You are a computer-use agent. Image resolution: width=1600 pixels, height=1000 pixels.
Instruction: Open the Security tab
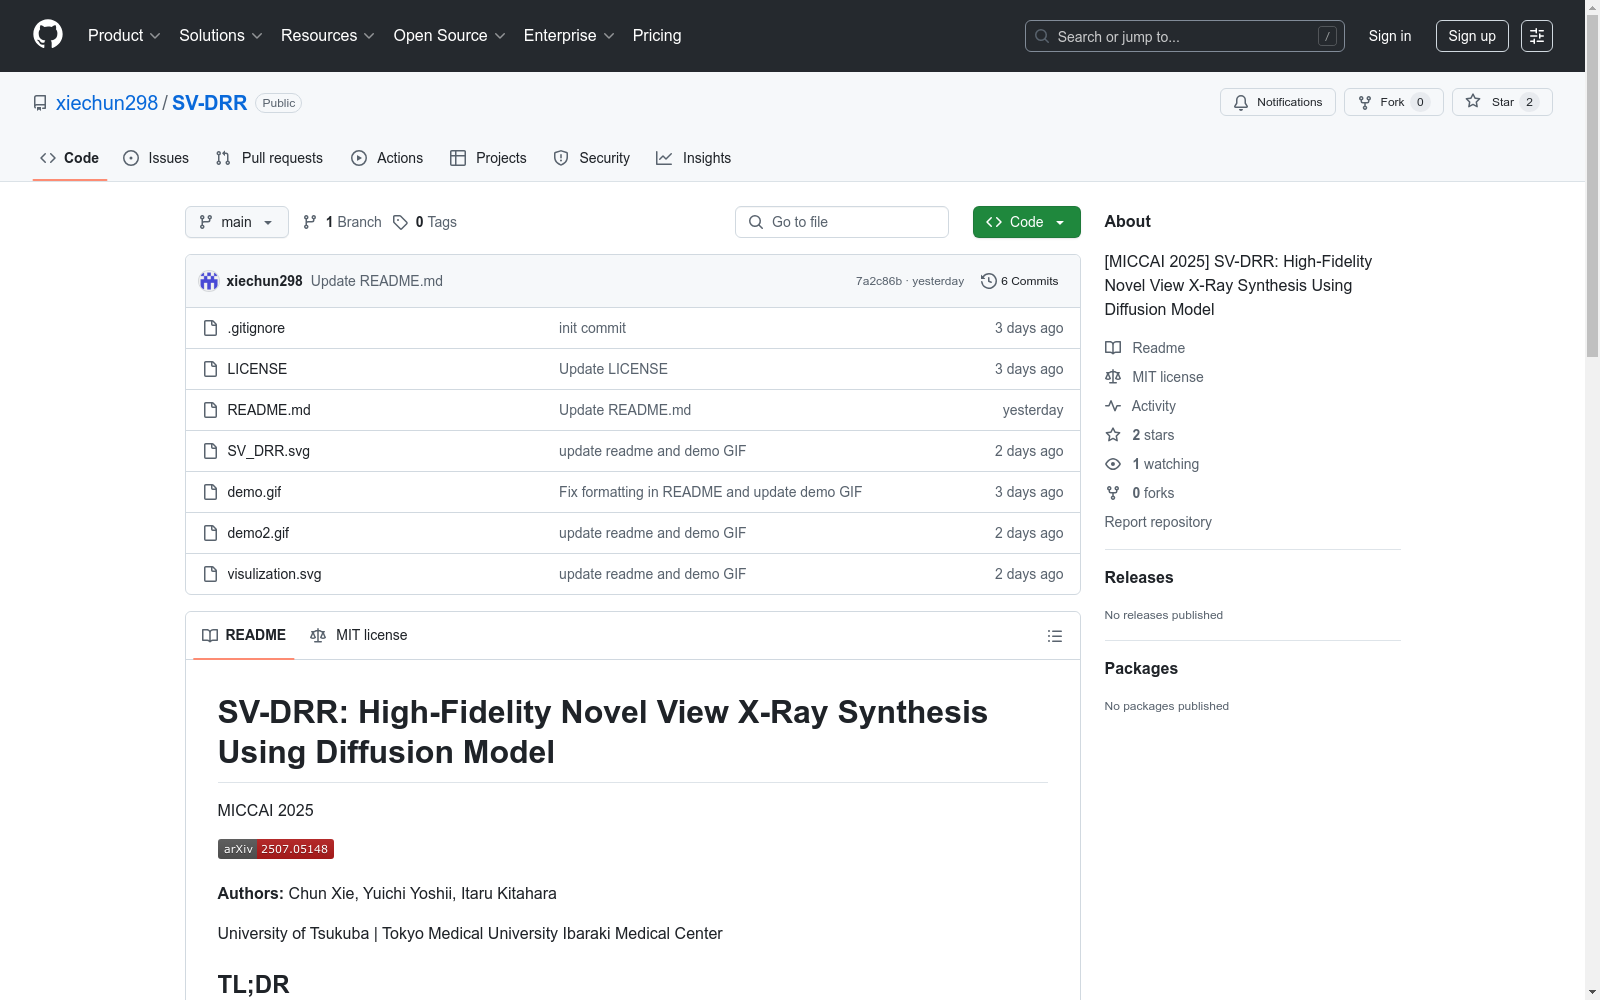pyautogui.click(x=592, y=158)
